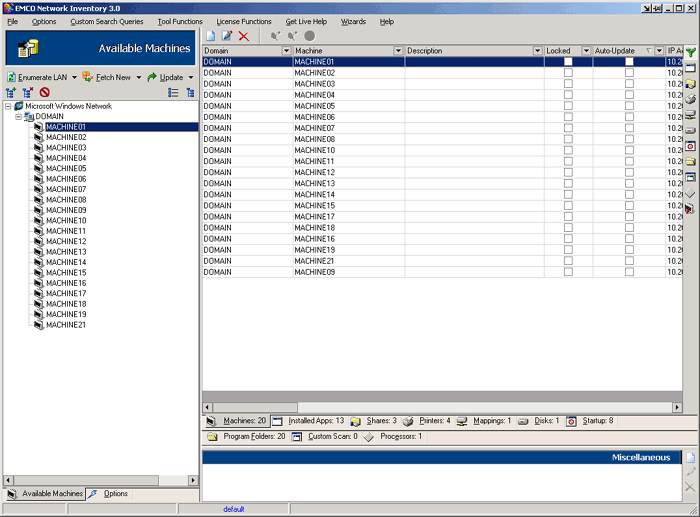Toggle Locked checkbox for MACHINE15
This screenshot has width=700, height=517.
(568, 205)
